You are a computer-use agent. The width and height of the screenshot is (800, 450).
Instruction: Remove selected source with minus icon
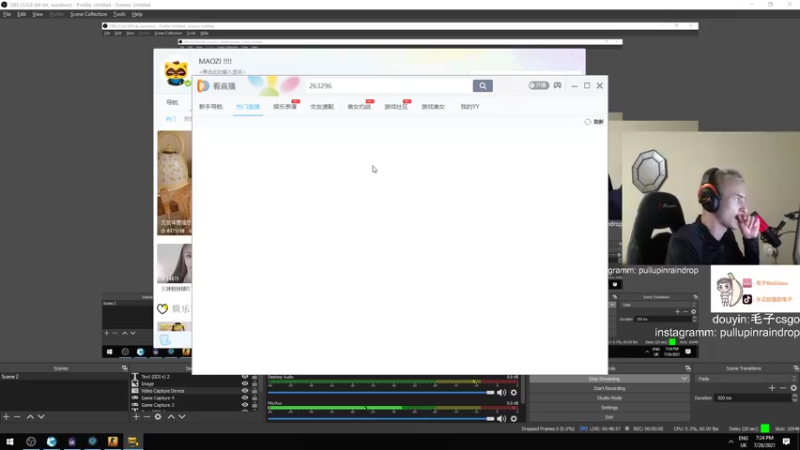(x=146, y=417)
